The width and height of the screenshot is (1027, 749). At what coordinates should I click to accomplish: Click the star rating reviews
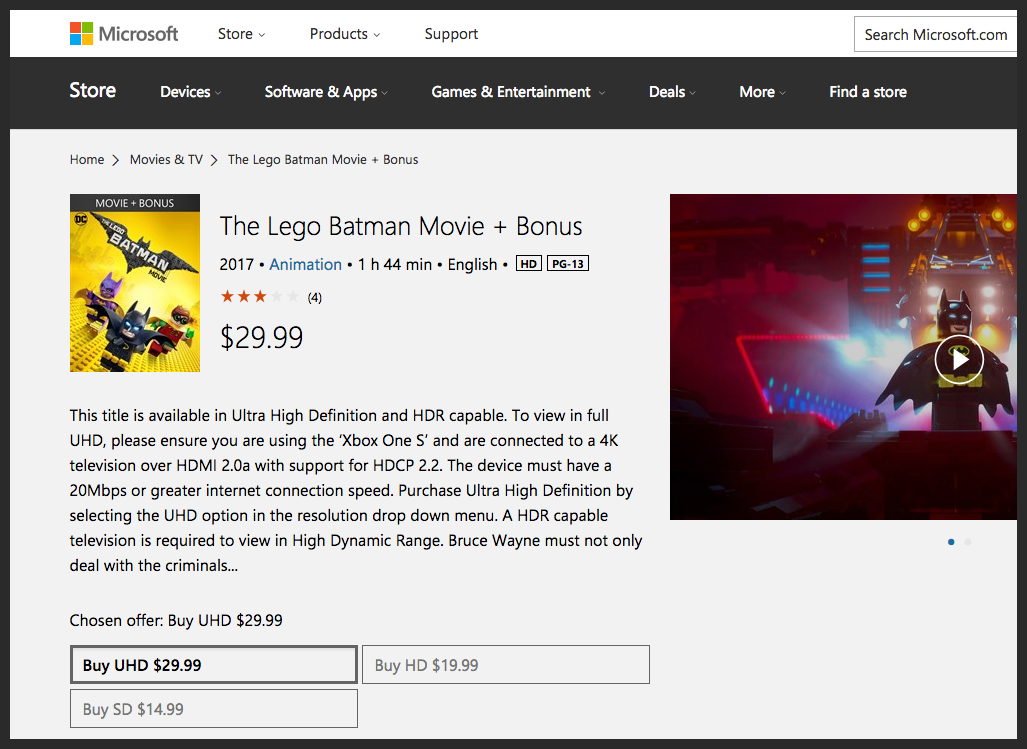(x=271, y=297)
